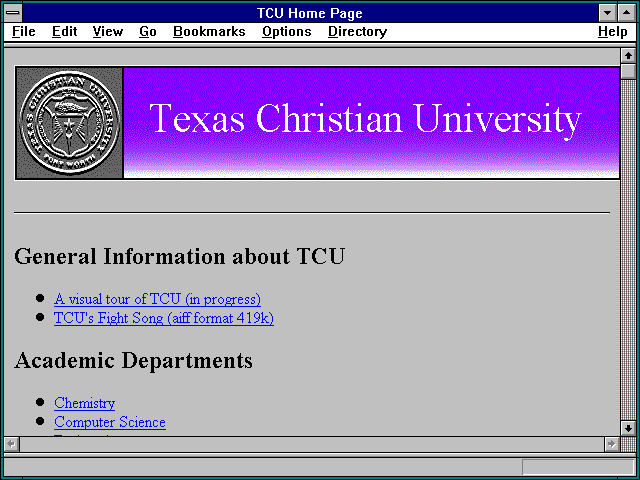Open the Edit menu
Screen dimensions: 640x480
[64, 32]
